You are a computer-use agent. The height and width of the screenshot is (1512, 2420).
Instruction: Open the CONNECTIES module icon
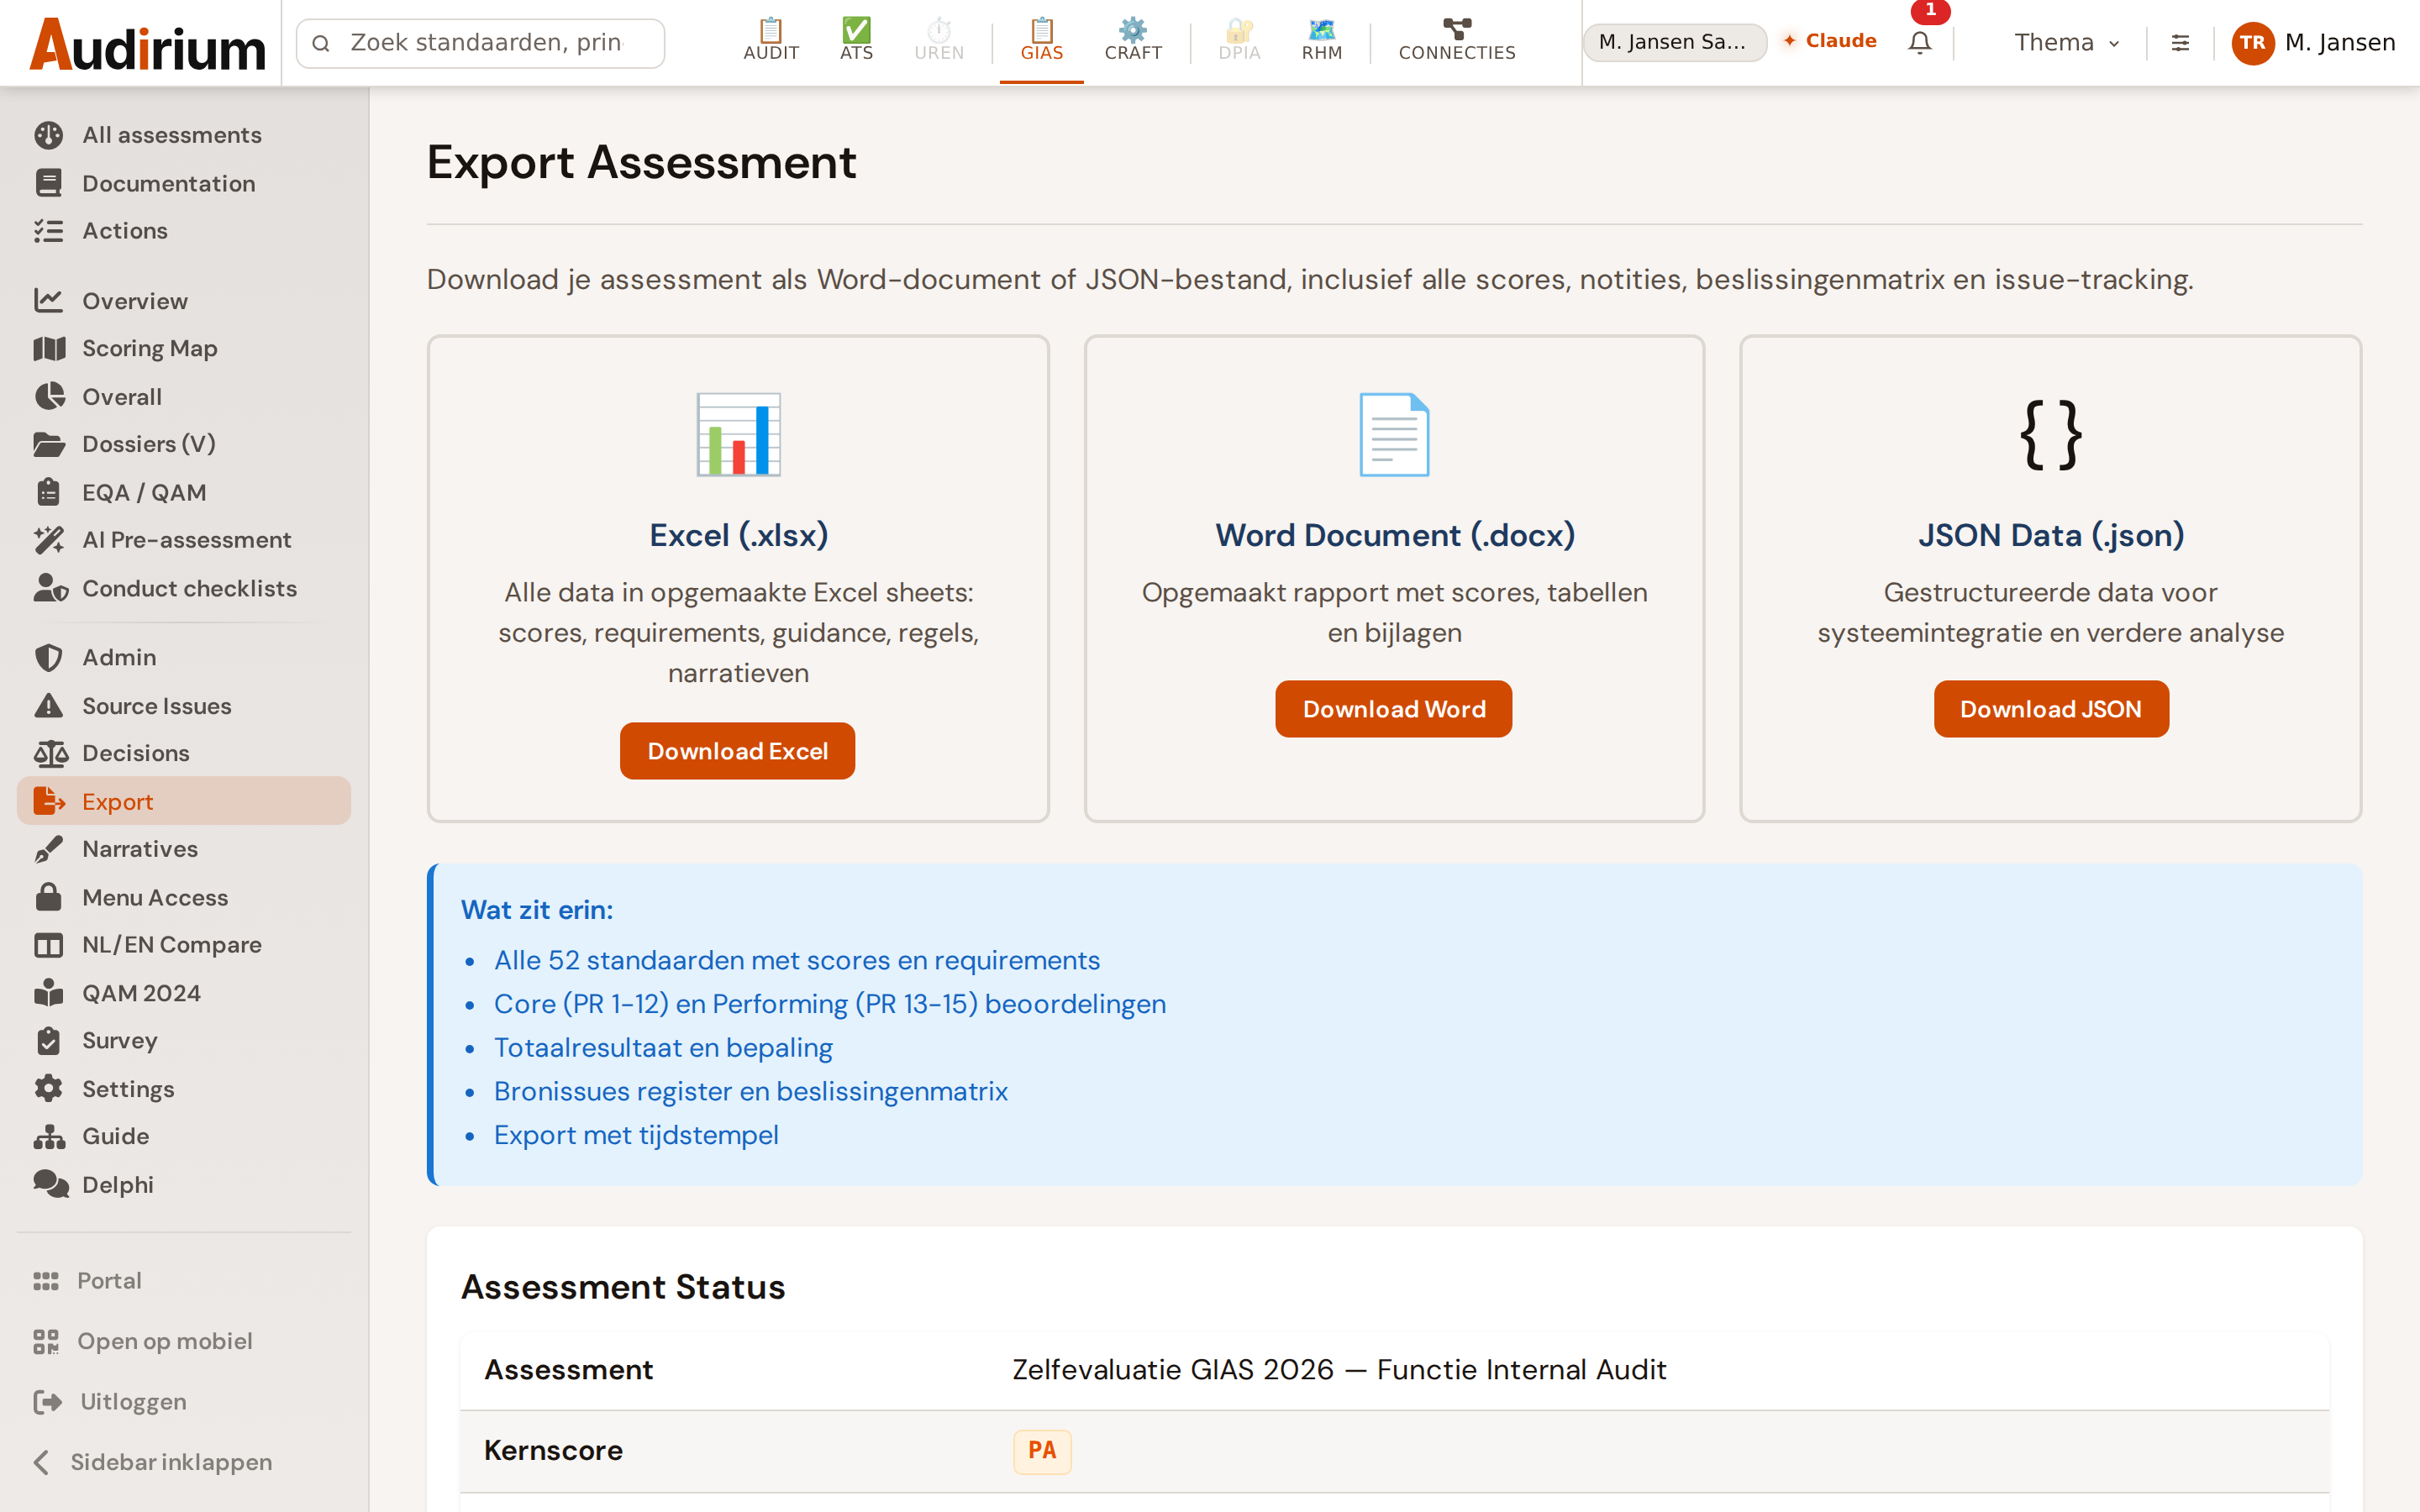coord(1457,41)
